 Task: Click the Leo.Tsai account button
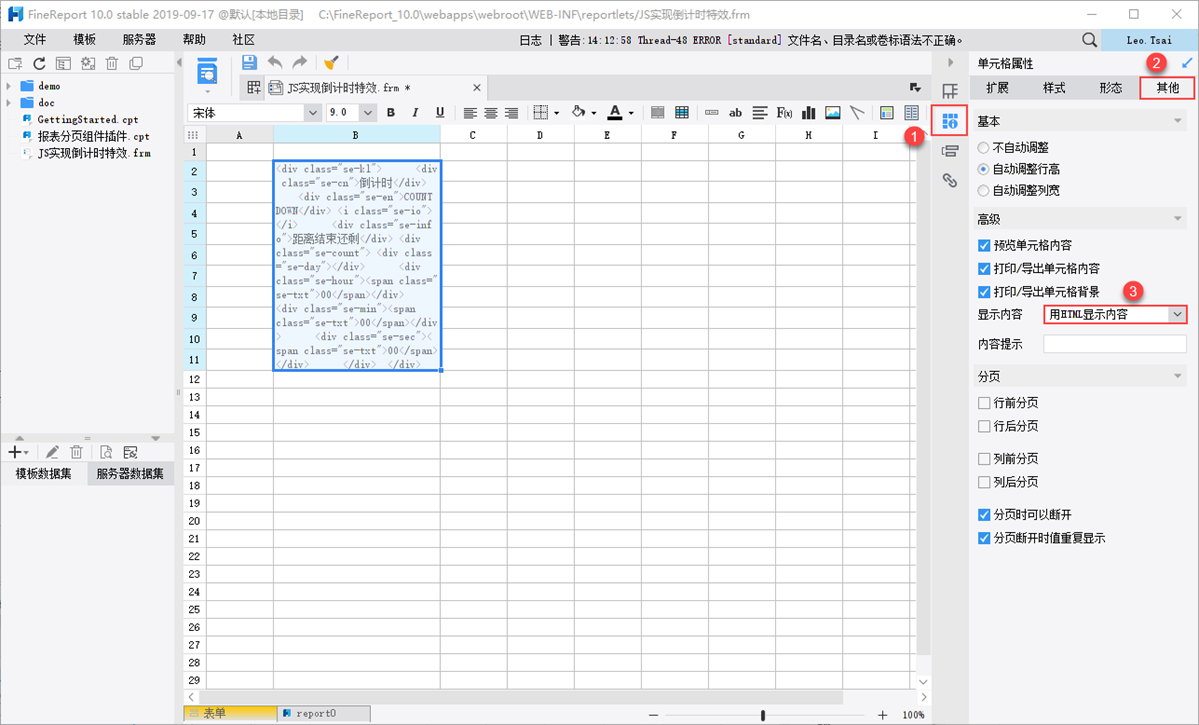[1149, 40]
